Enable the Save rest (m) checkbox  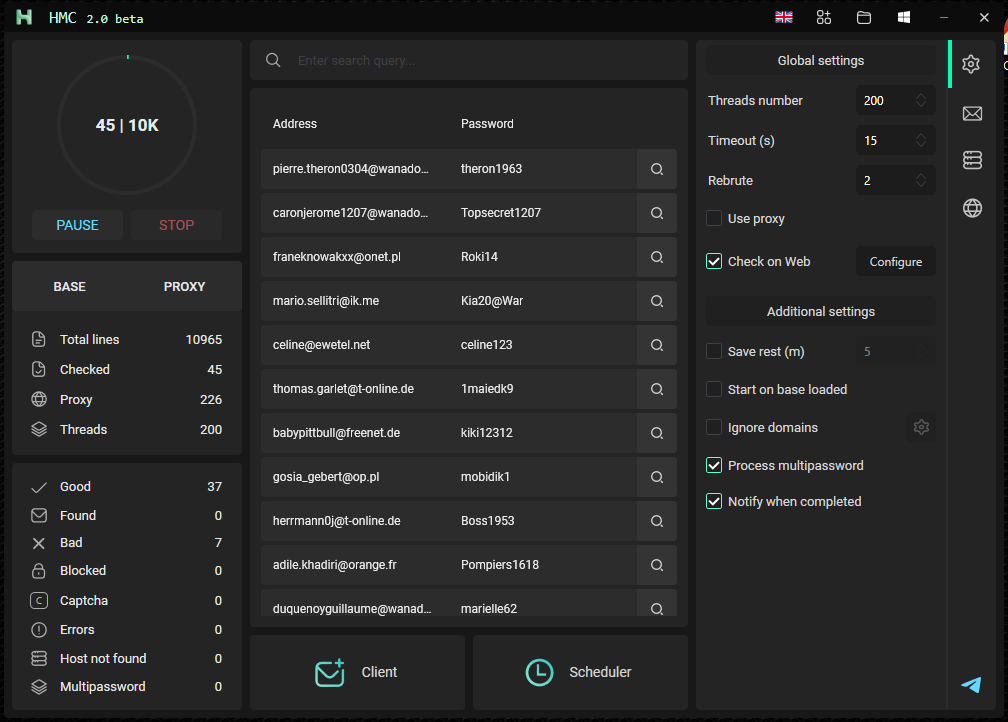point(714,351)
